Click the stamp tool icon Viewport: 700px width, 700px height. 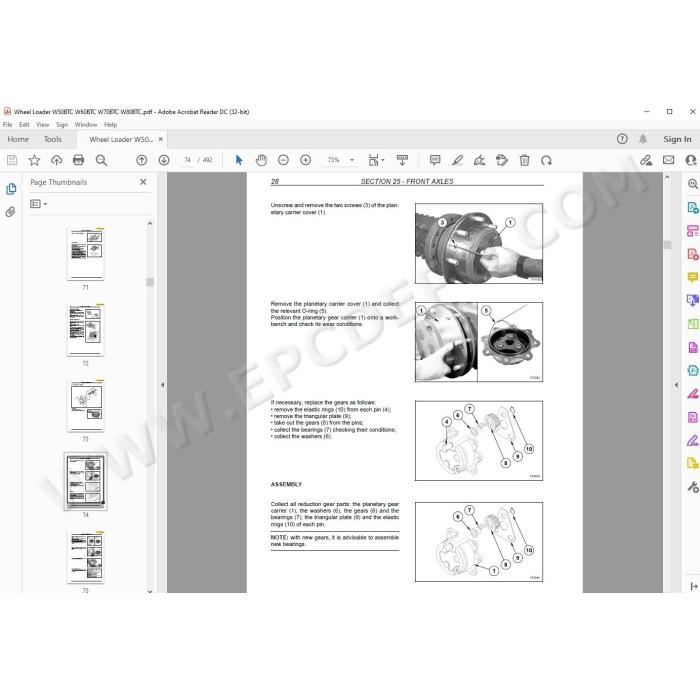click(x=502, y=160)
